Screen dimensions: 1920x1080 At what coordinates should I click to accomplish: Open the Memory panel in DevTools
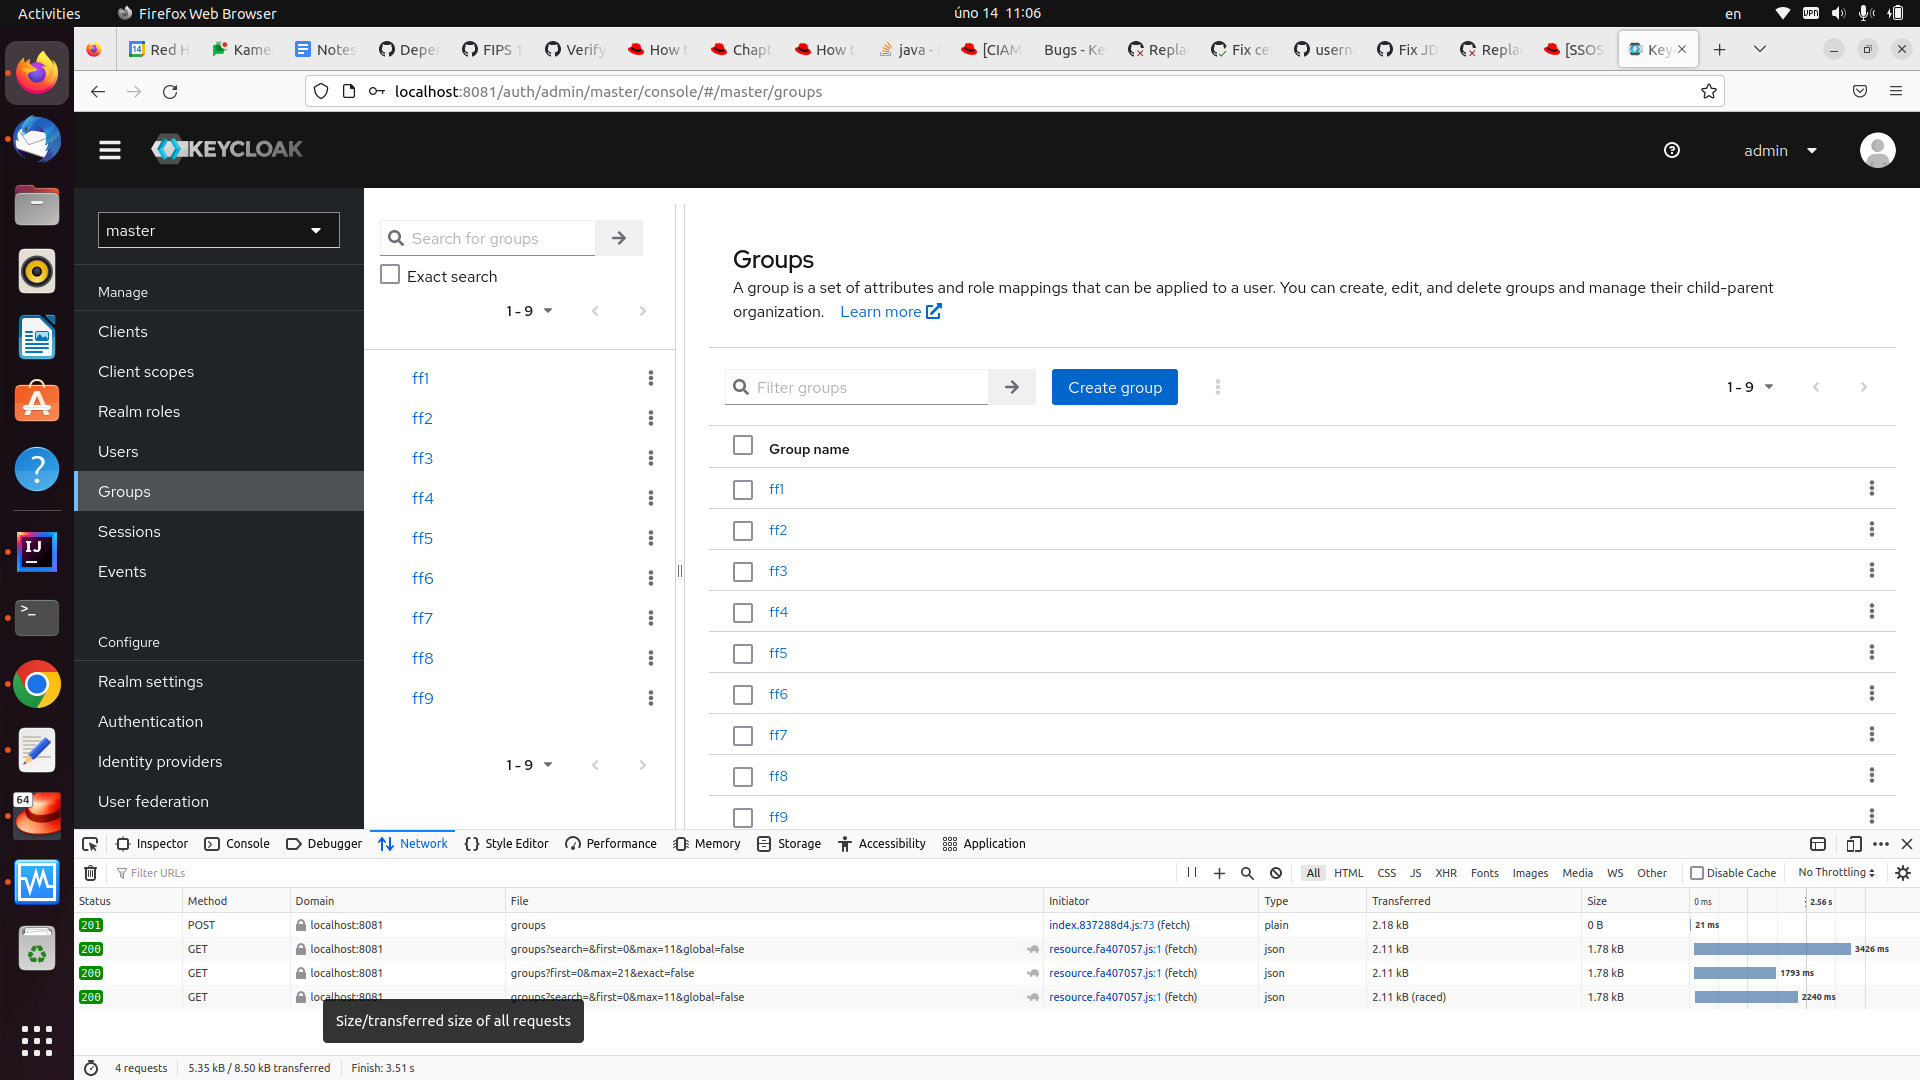706,844
